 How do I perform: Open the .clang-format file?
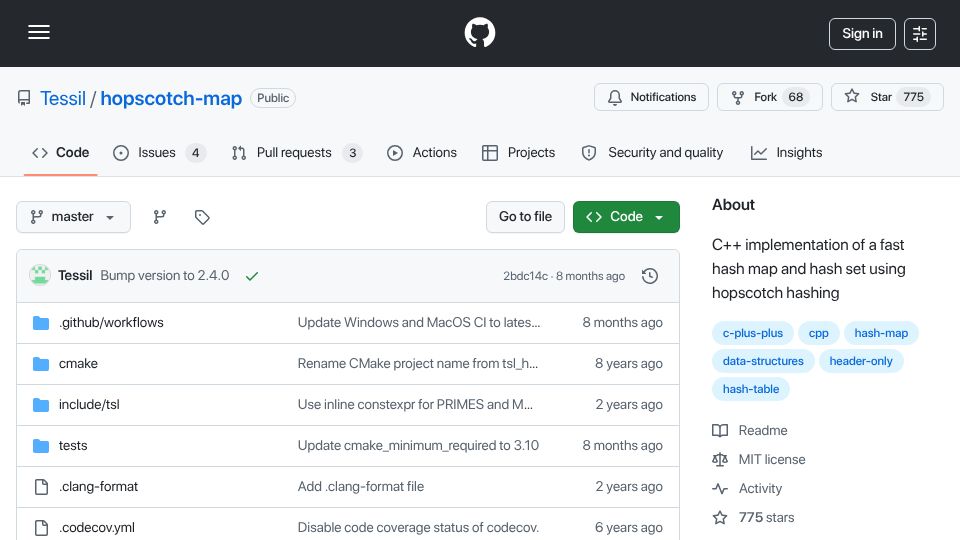99,487
